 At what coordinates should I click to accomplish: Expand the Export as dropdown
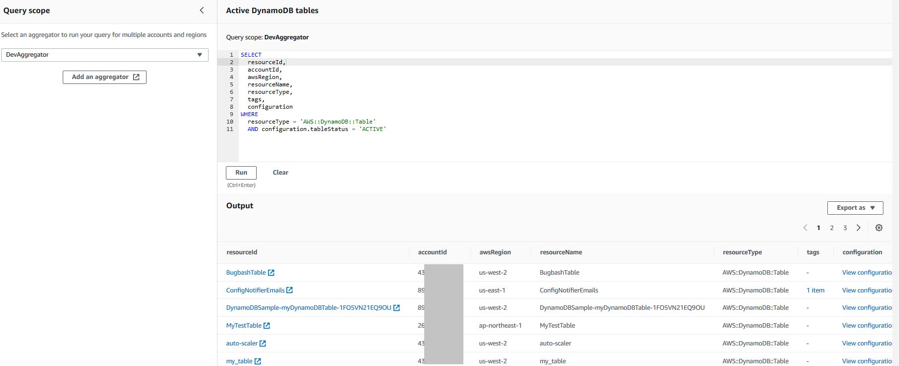coord(855,208)
